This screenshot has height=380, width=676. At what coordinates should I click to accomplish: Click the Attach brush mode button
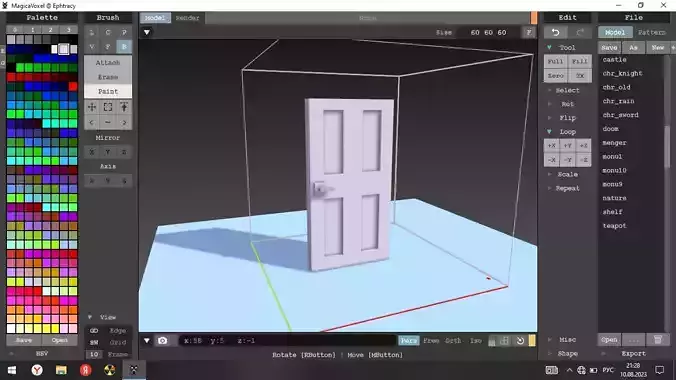click(x=108, y=63)
